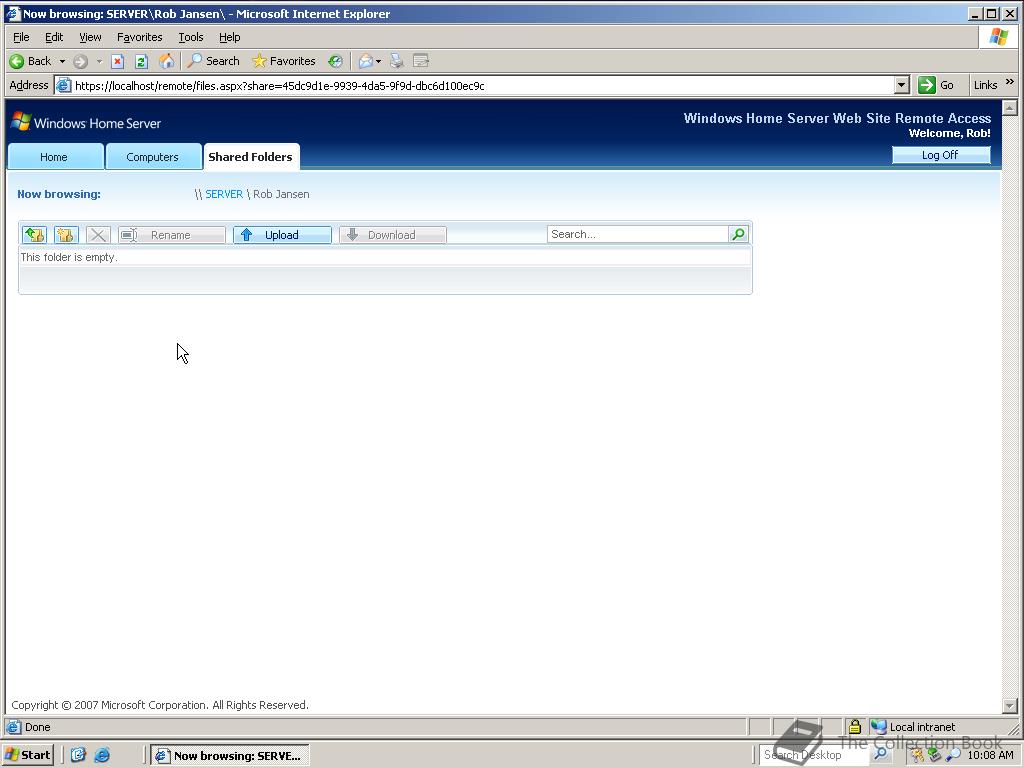The image size is (1024, 768).
Task: Click the Print icon in toolbar
Action: tap(396, 61)
